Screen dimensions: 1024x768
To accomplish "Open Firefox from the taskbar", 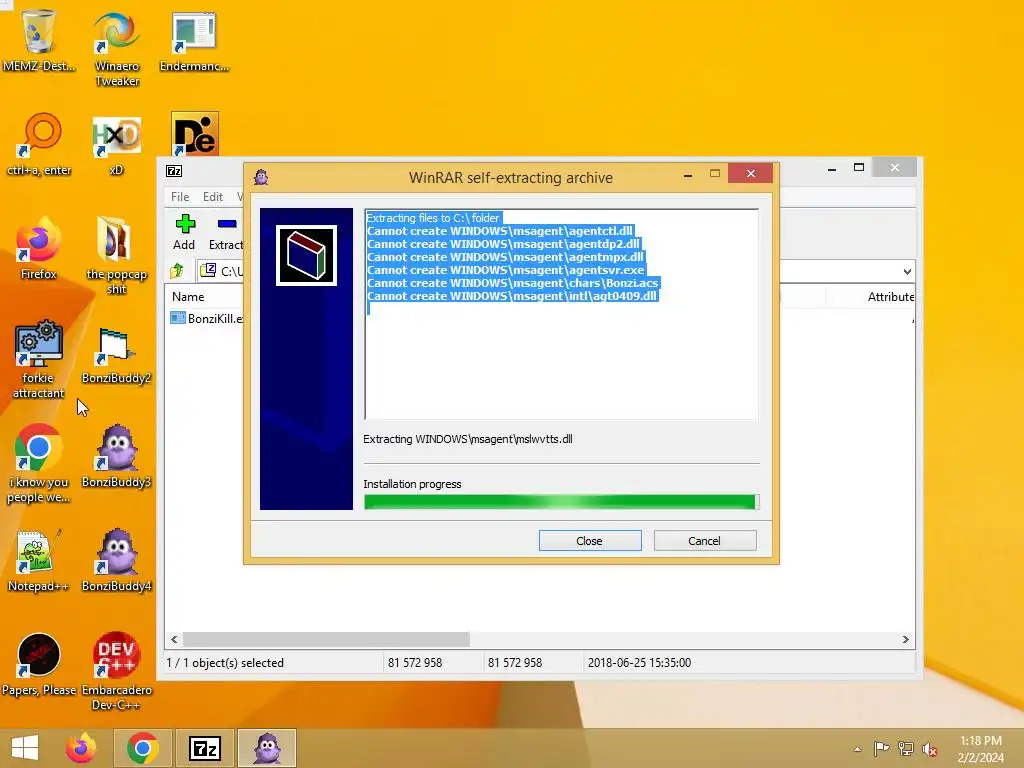I will (x=81, y=748).
